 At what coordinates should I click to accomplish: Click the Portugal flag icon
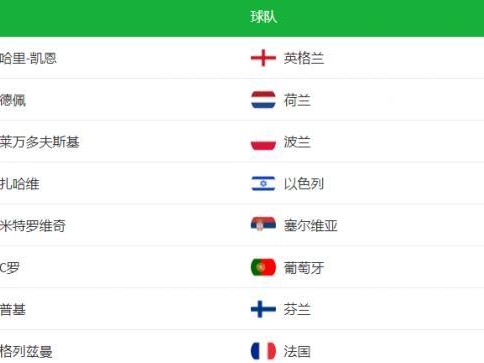(x=263, y=267)
